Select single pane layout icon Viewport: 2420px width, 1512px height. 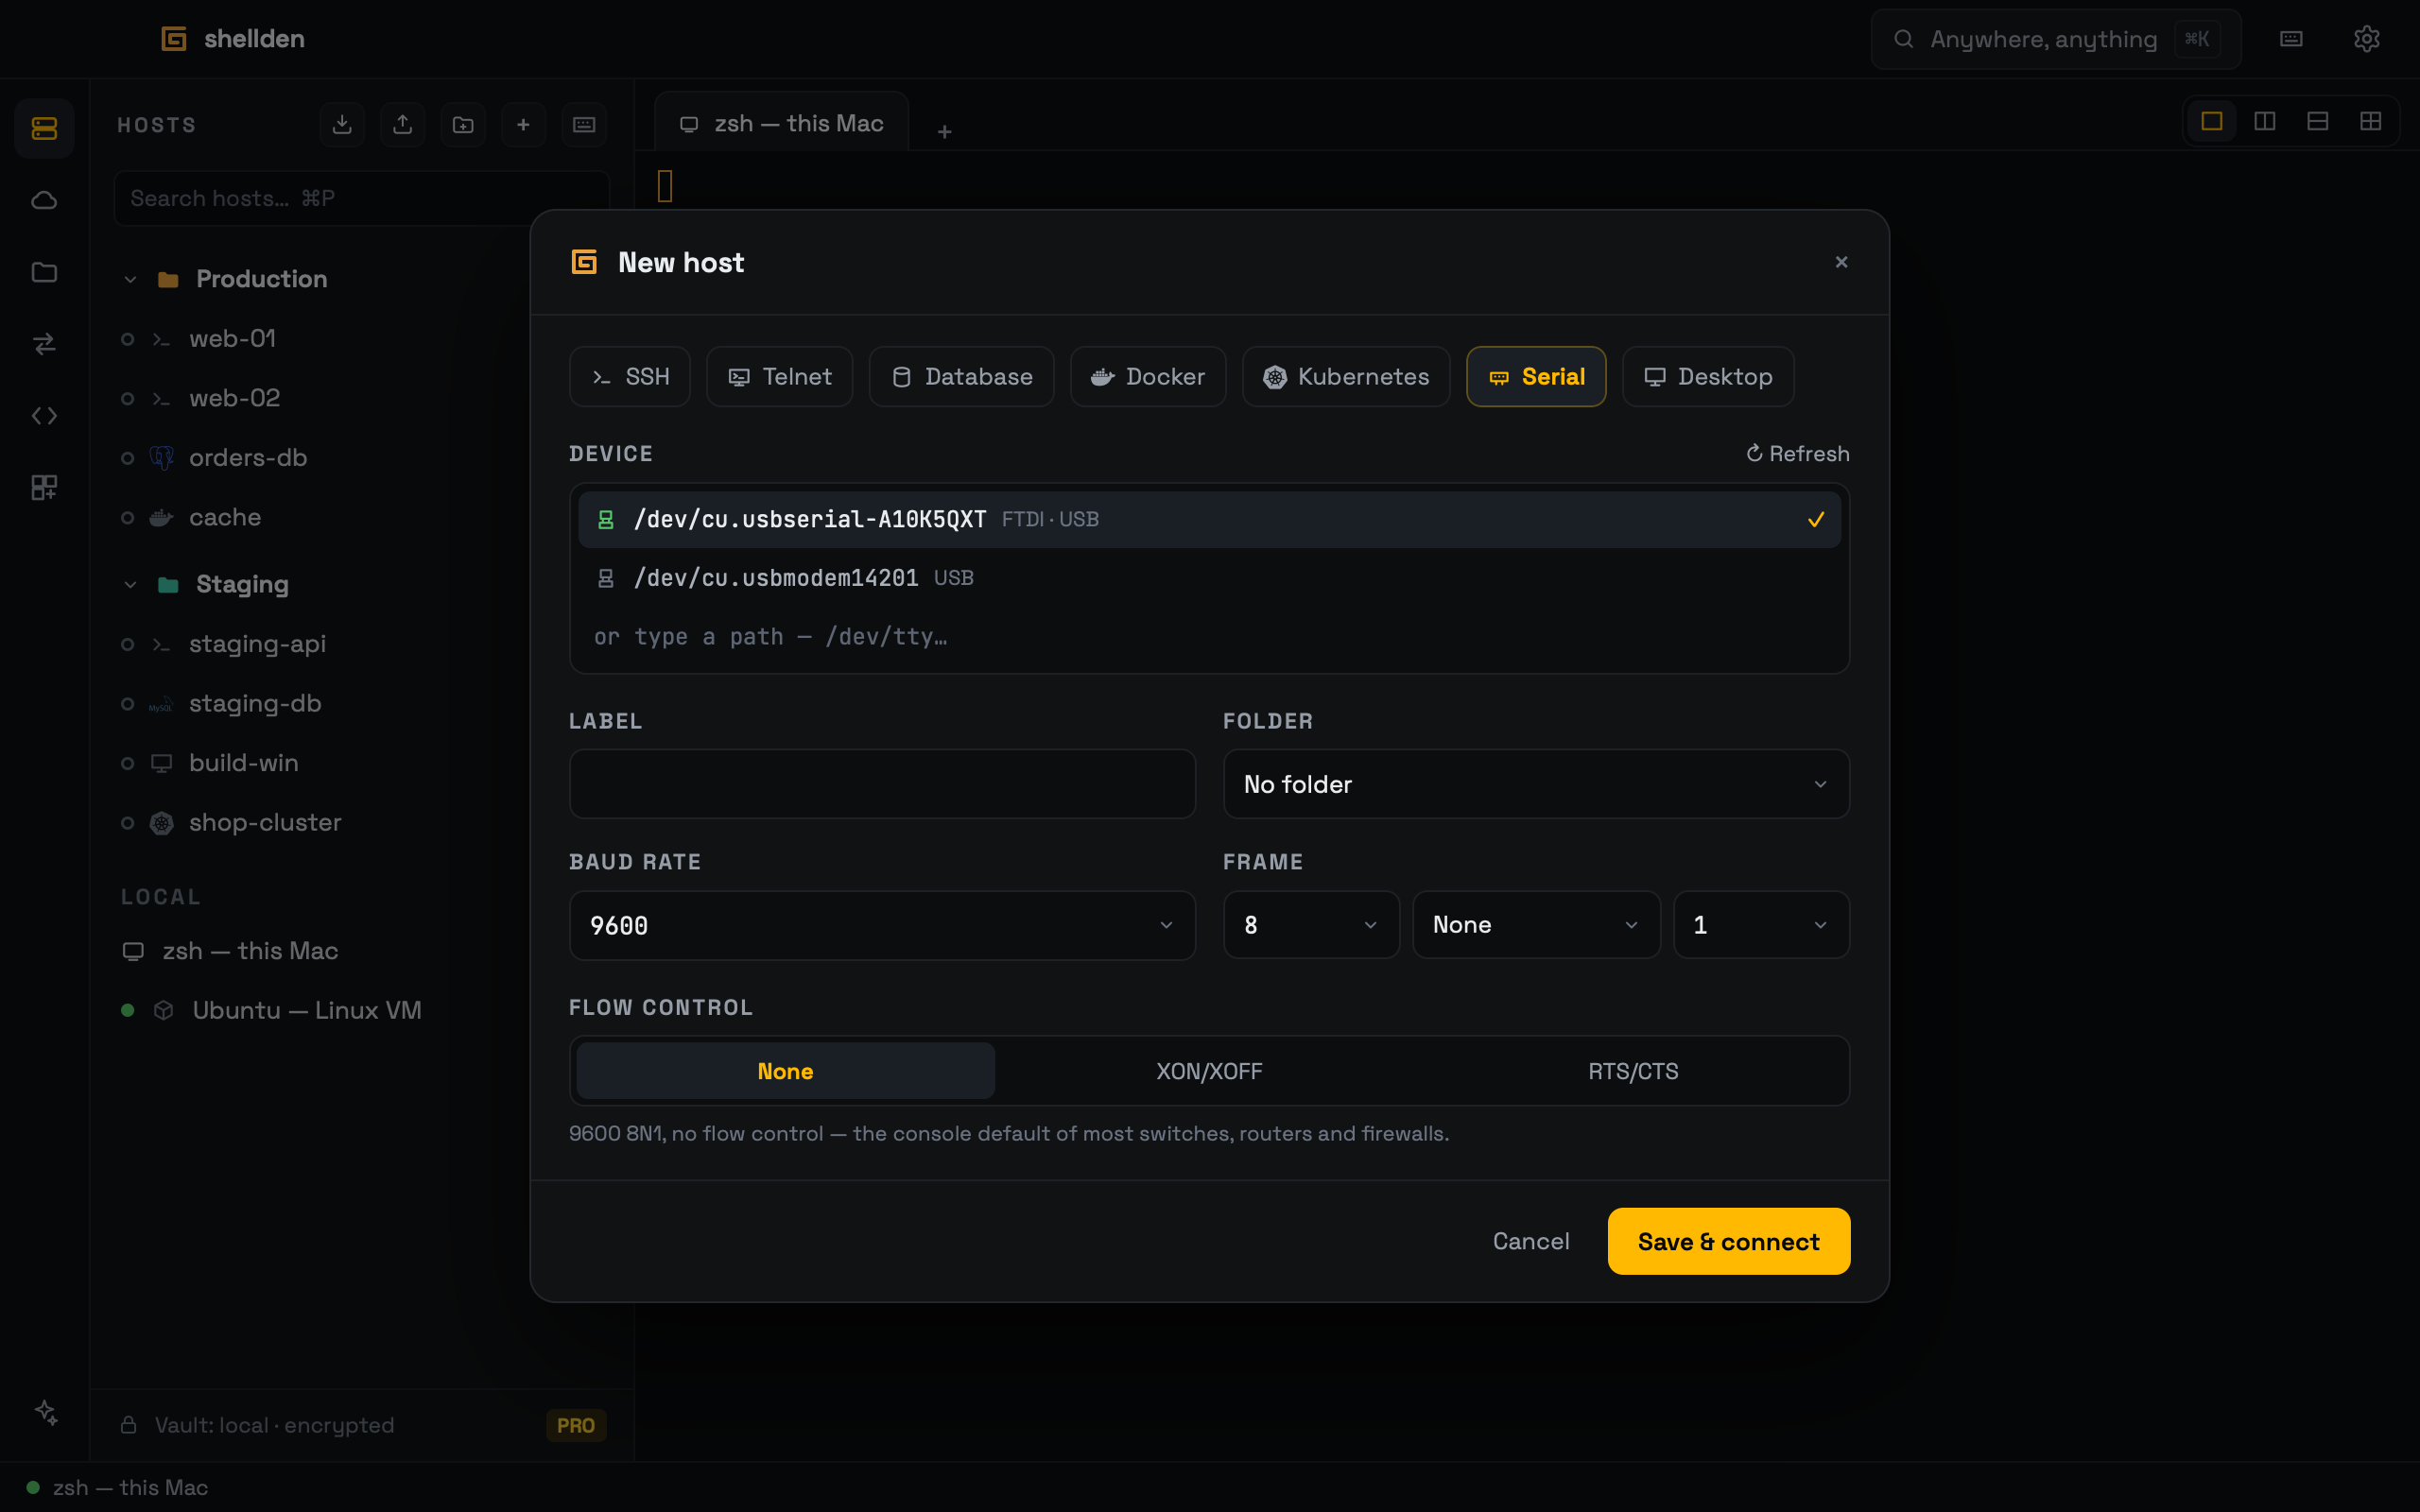click(x=2212, y=121)
